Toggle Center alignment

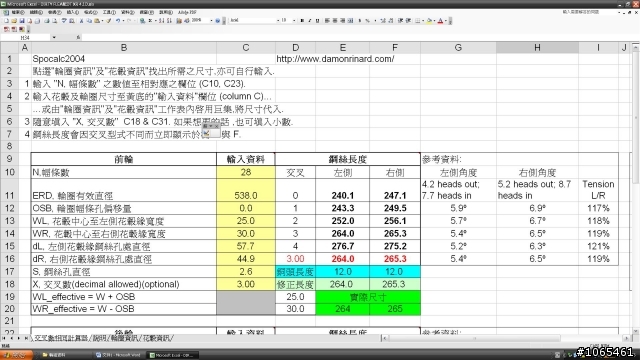(335, 20)
